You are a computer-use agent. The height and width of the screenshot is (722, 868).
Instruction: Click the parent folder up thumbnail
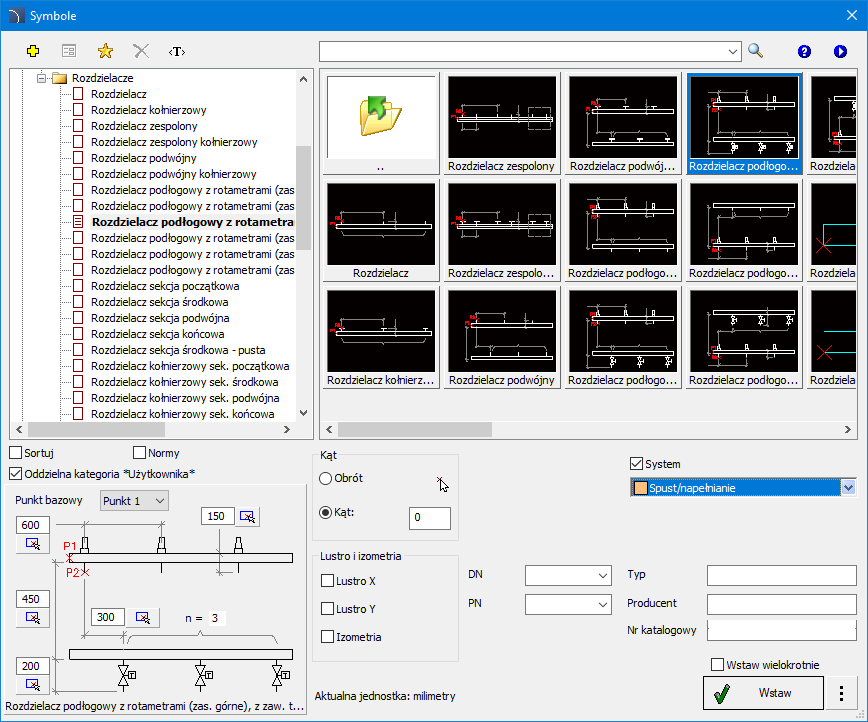pyautogui.click(x=381, y=118)
